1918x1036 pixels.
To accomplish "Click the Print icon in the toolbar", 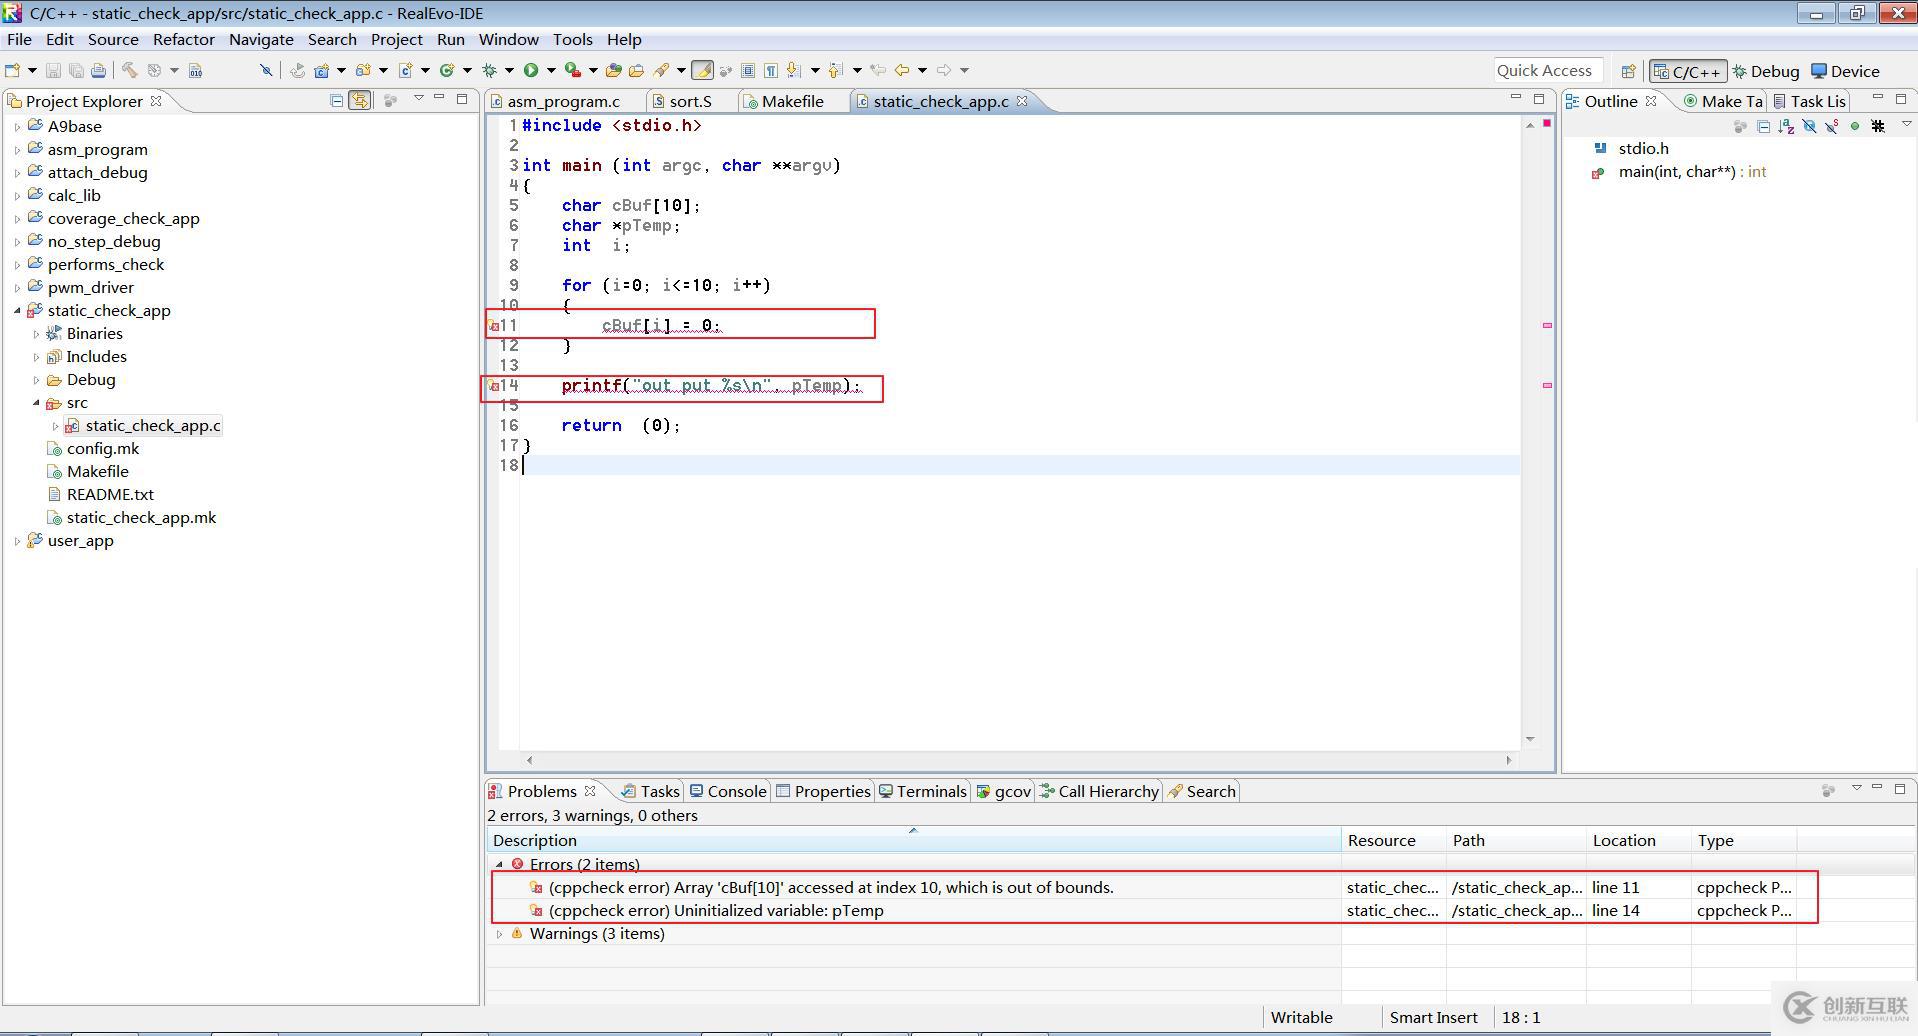I will point(98,70).
